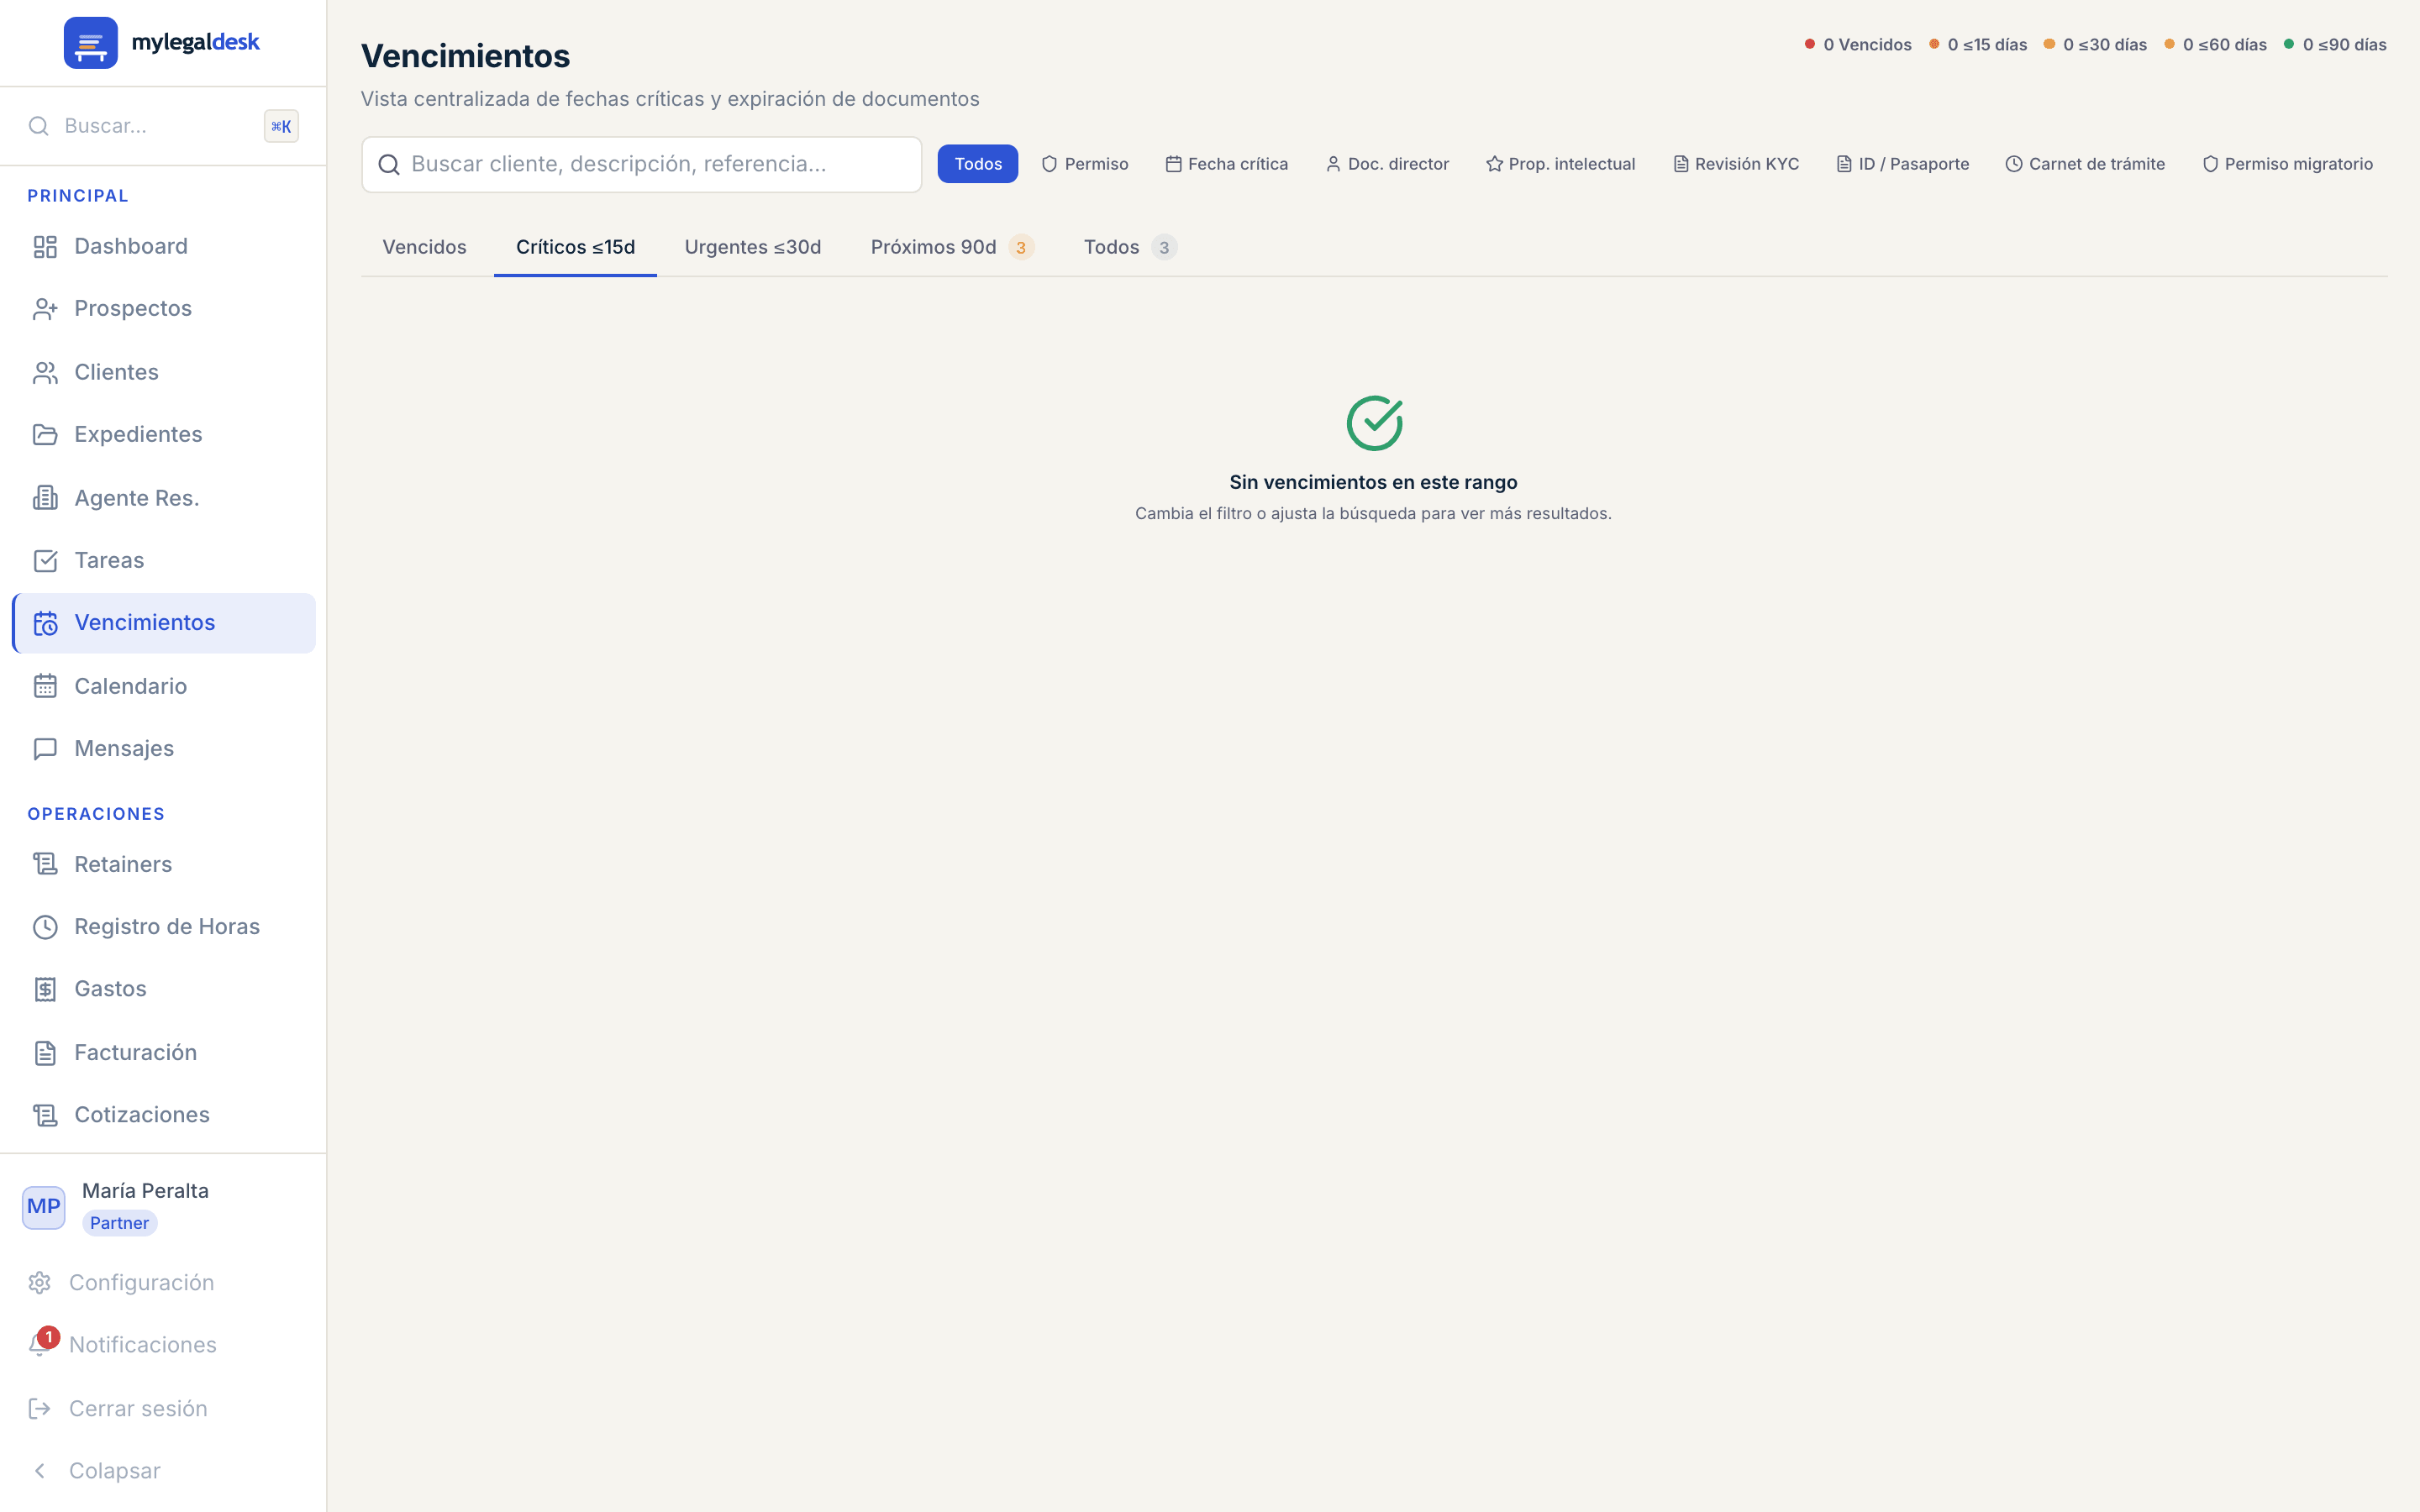Click the Cerrar sesión logout icon
Screen dimensions: 2420x1512
[x=40, y=1409]
